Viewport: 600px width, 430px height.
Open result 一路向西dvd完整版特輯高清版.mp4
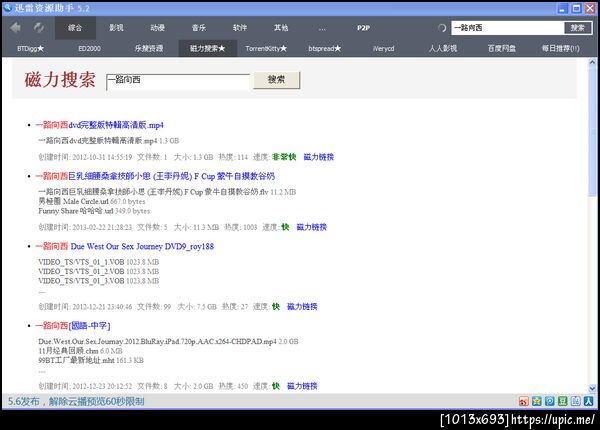(x=99, y=125)
